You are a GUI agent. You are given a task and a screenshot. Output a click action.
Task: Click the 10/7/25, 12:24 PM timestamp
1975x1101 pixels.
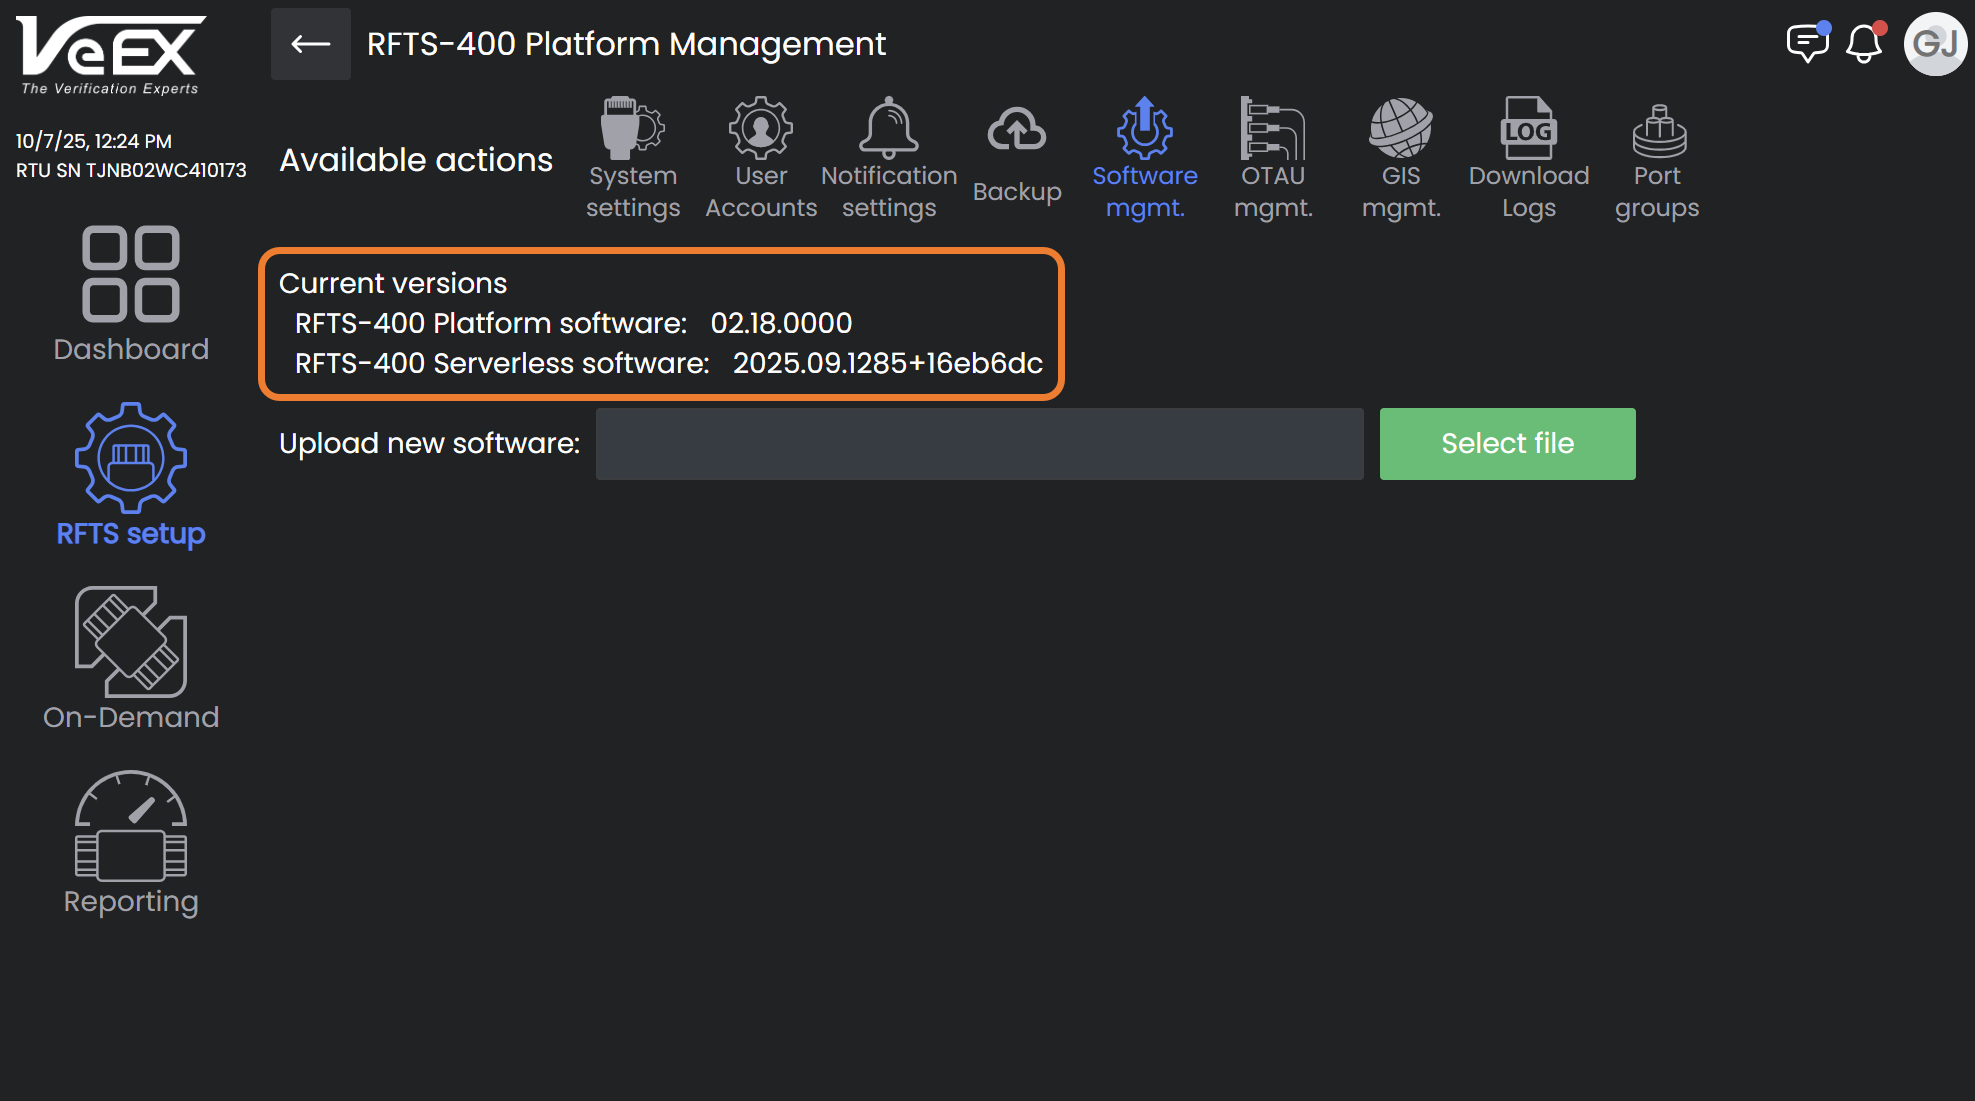(x=94, y=141)
